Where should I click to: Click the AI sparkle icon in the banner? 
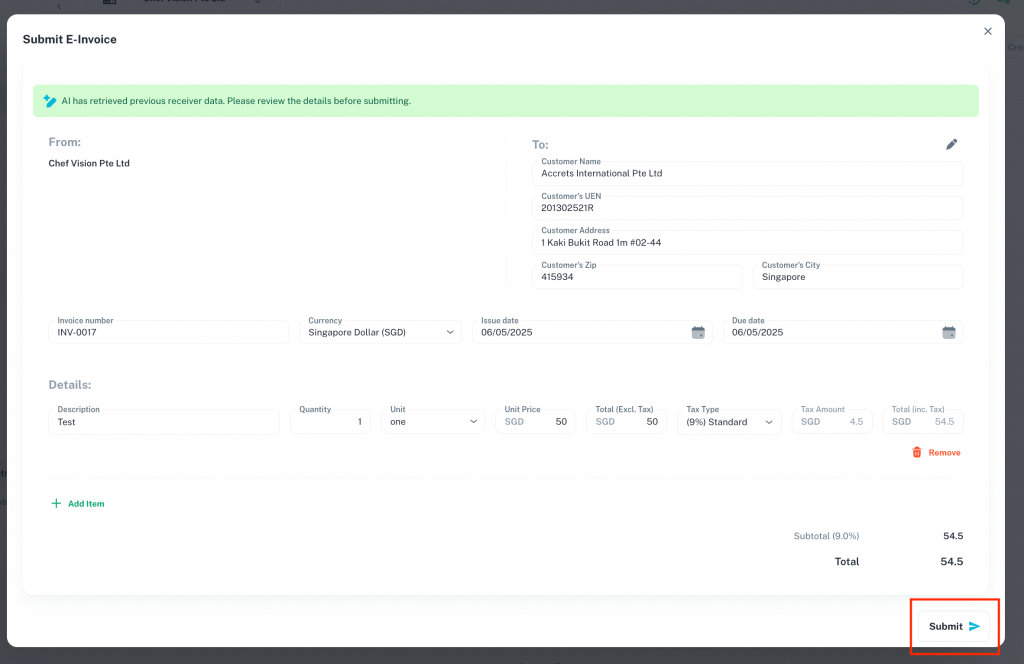pos(50,101)
